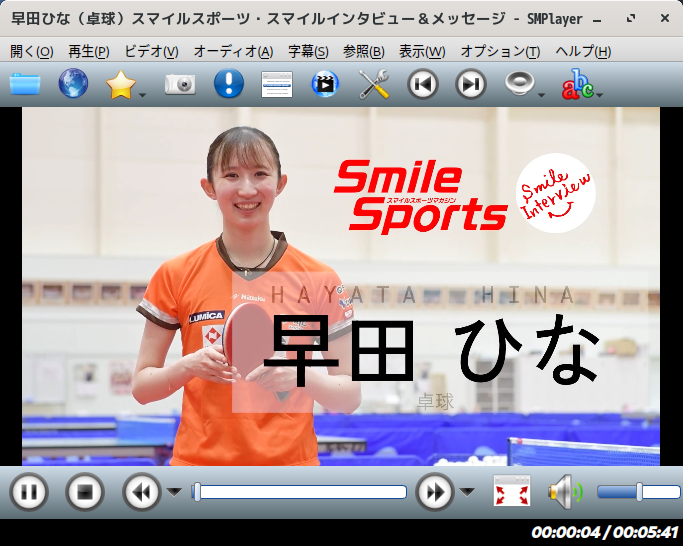Image resolution: width=683 pixels, height=546 pixels.
Task: Click the time display 00:00:04 / 00:05:41
Action: click(605, 532)
